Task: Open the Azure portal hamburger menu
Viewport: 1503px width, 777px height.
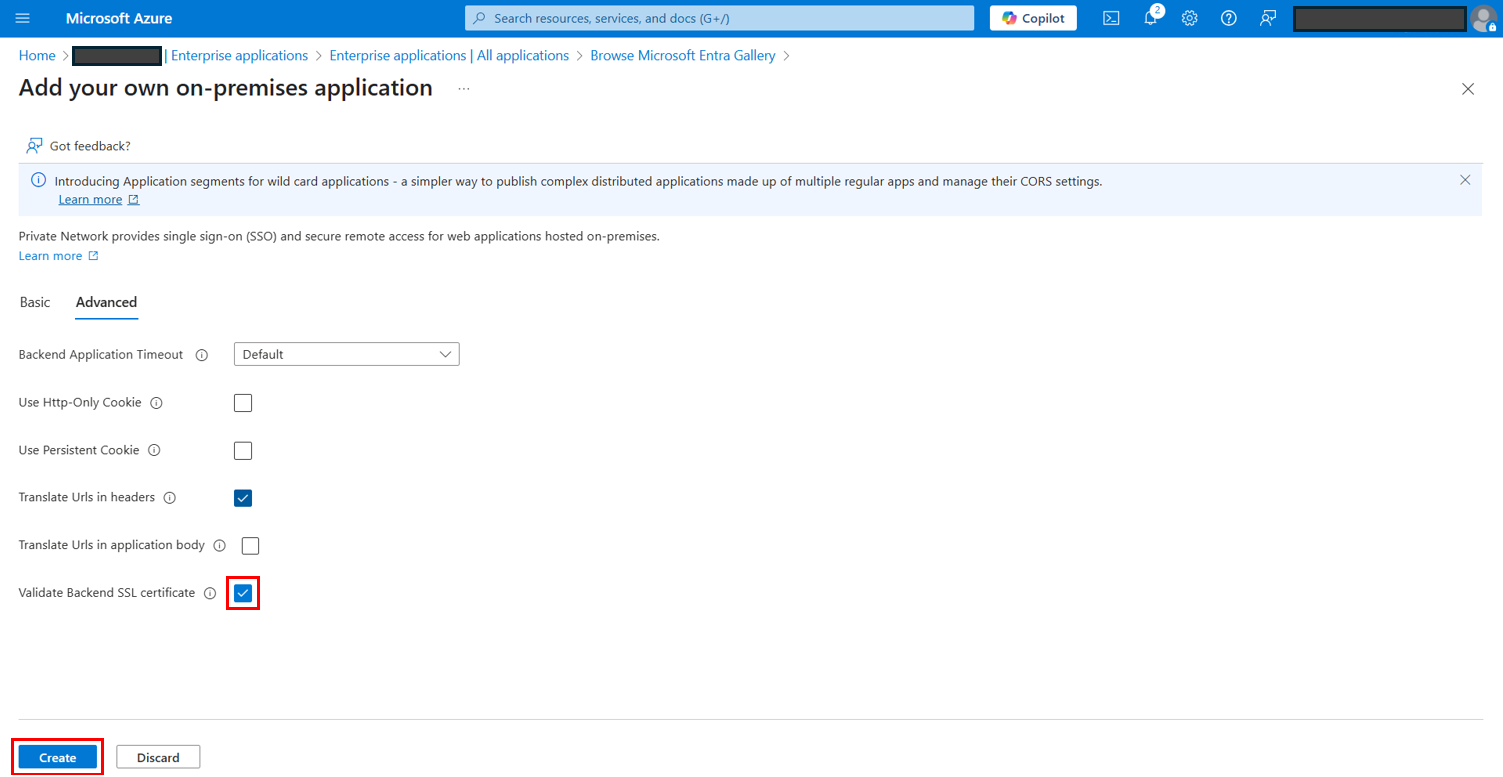Action: click(x=23, y=18)
